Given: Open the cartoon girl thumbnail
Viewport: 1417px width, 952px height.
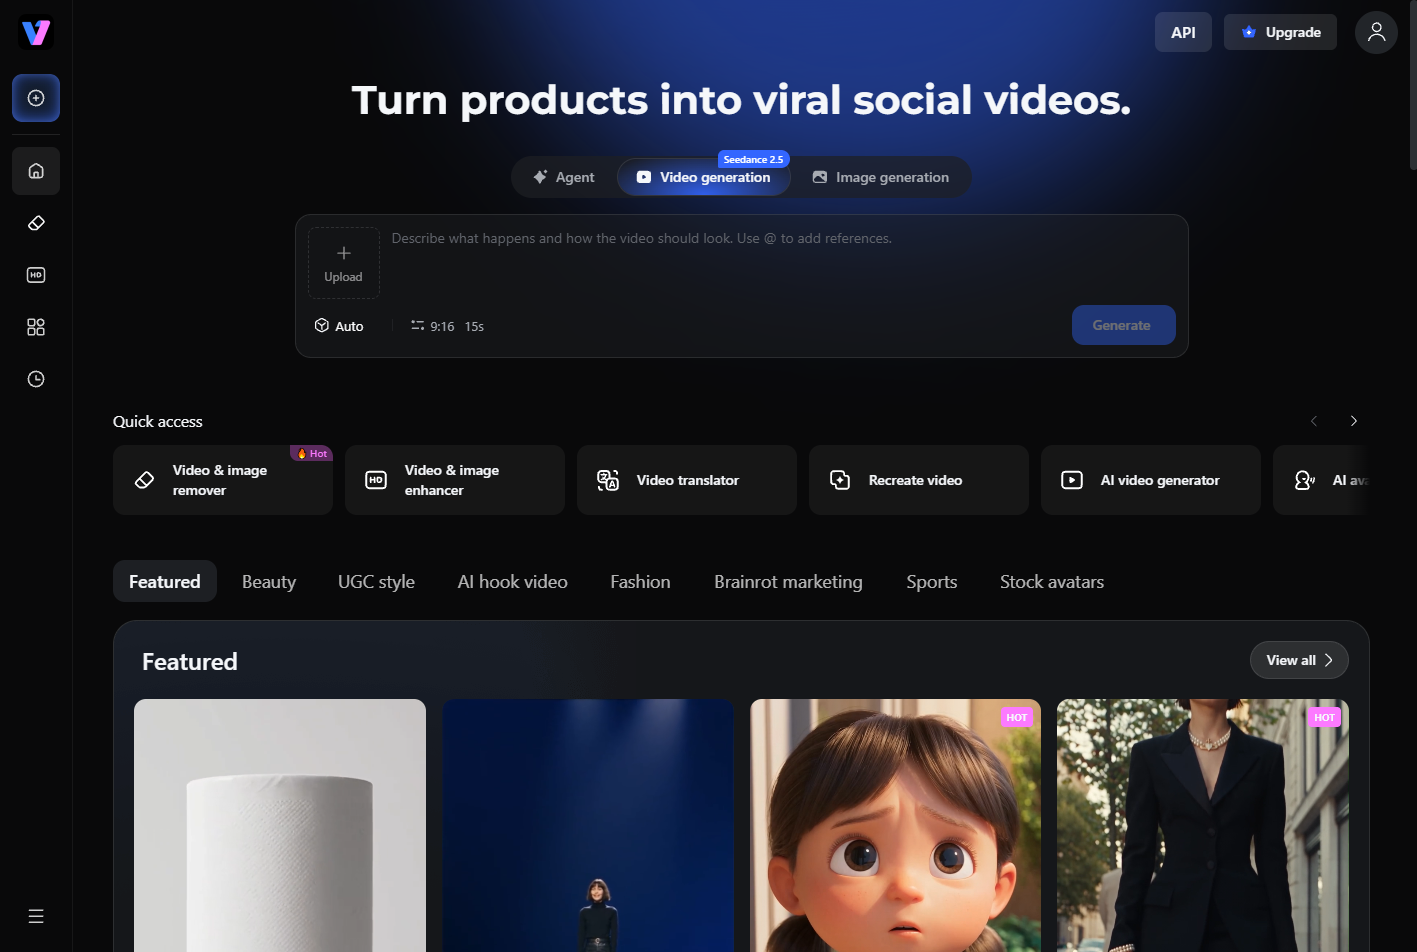Looking at the screenshot, I should (x=896, y=825).
